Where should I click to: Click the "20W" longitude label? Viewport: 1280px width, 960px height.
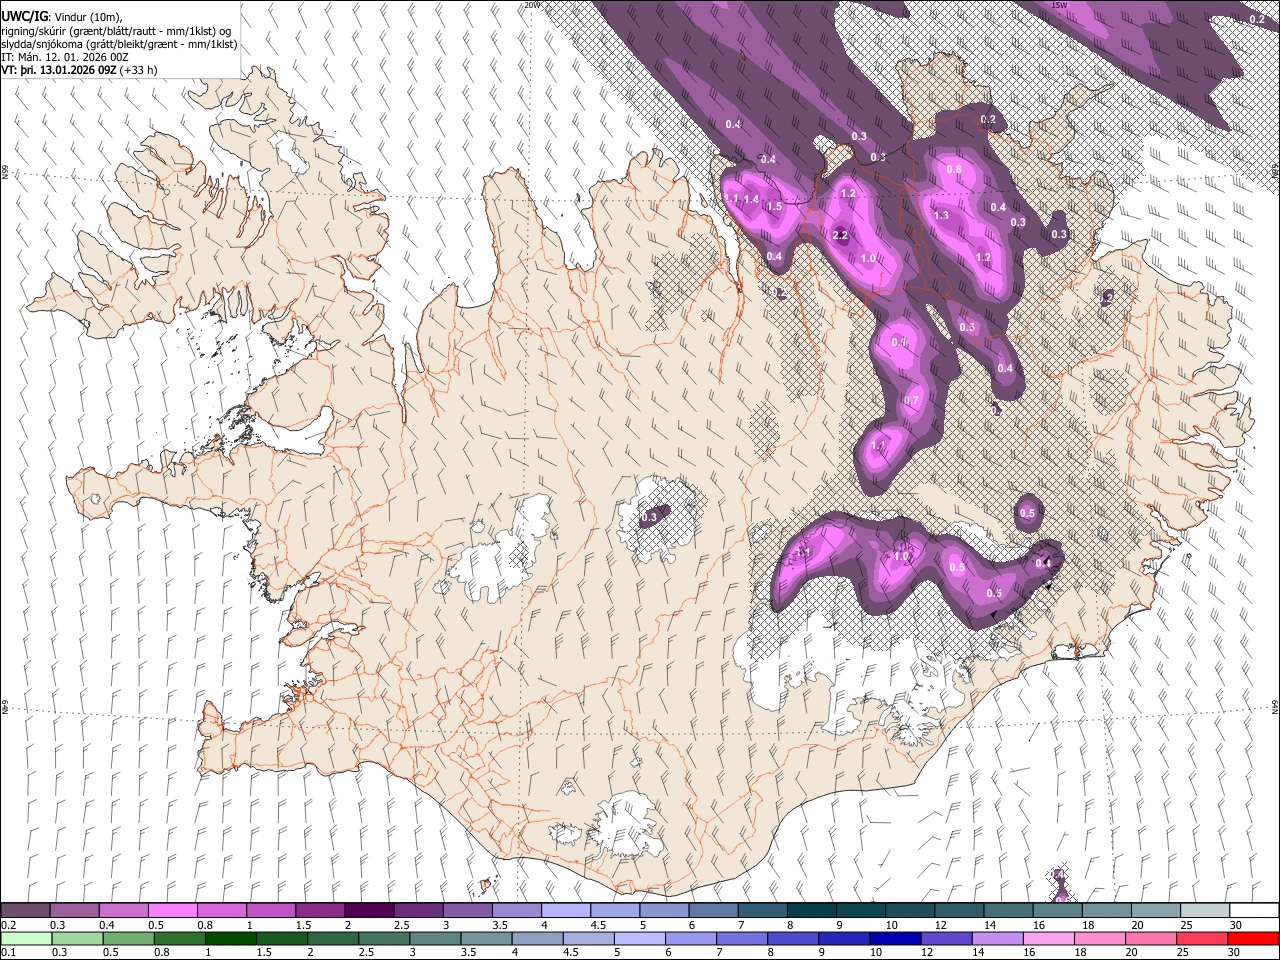532,5
